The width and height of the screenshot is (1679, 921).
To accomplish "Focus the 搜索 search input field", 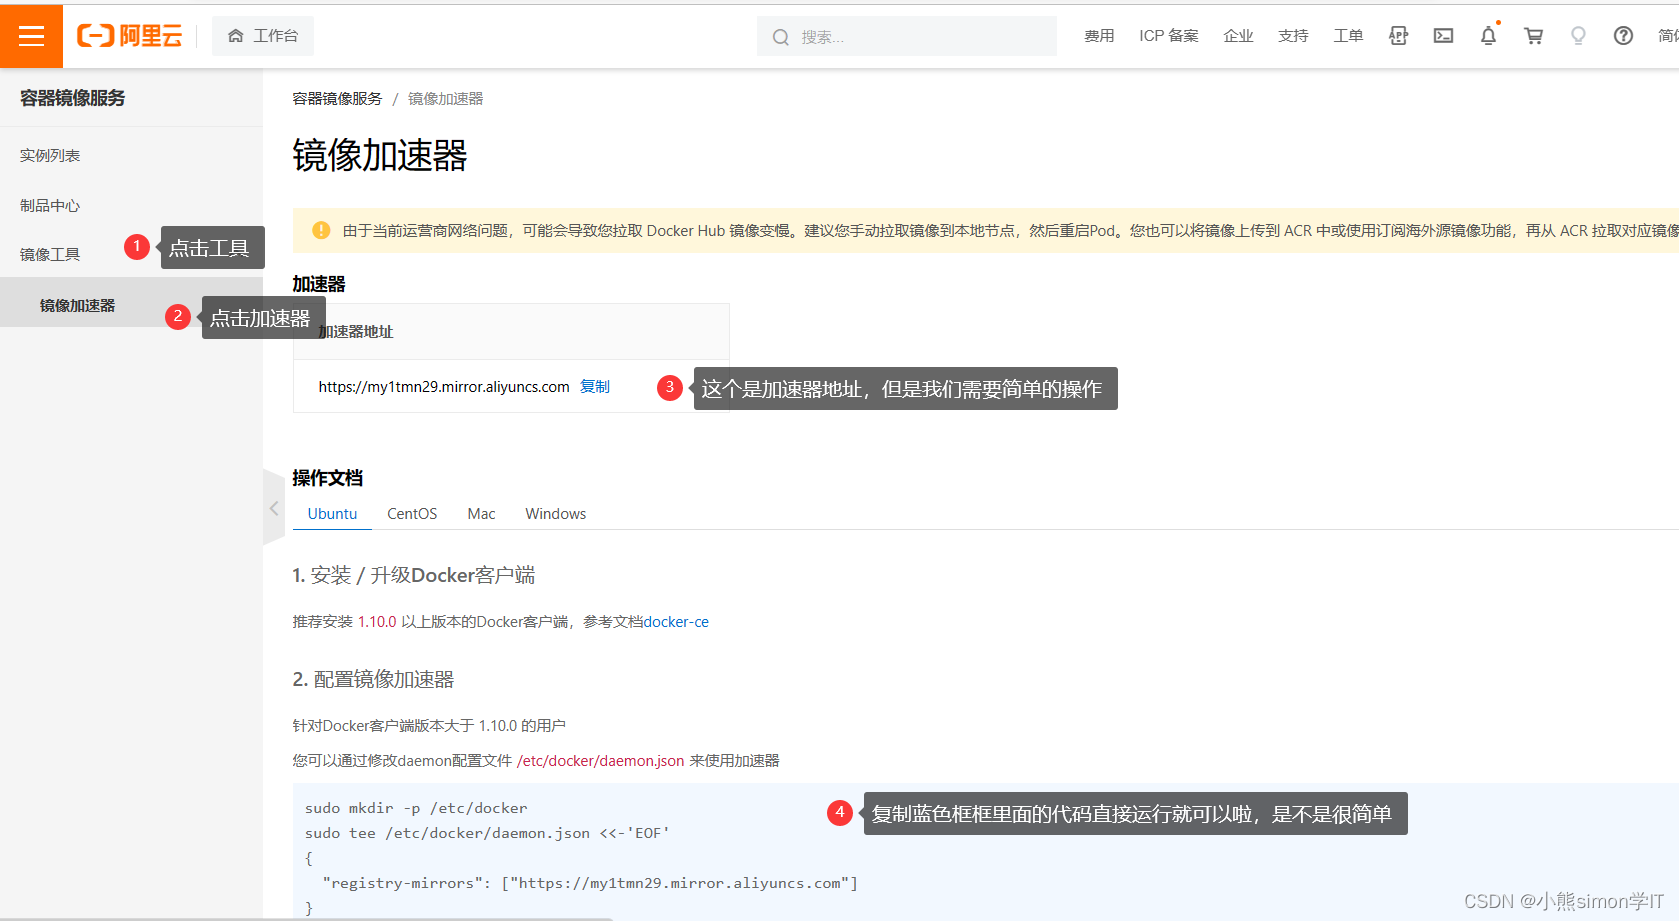I will pos(906,37).
